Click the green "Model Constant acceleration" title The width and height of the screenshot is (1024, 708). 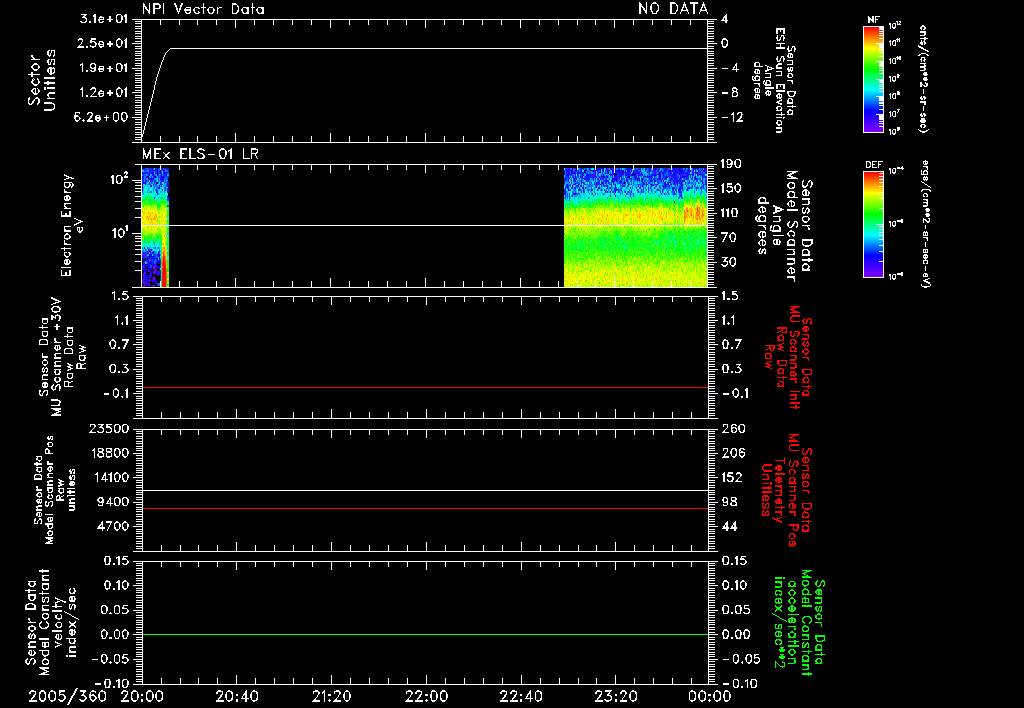[798, 622]
